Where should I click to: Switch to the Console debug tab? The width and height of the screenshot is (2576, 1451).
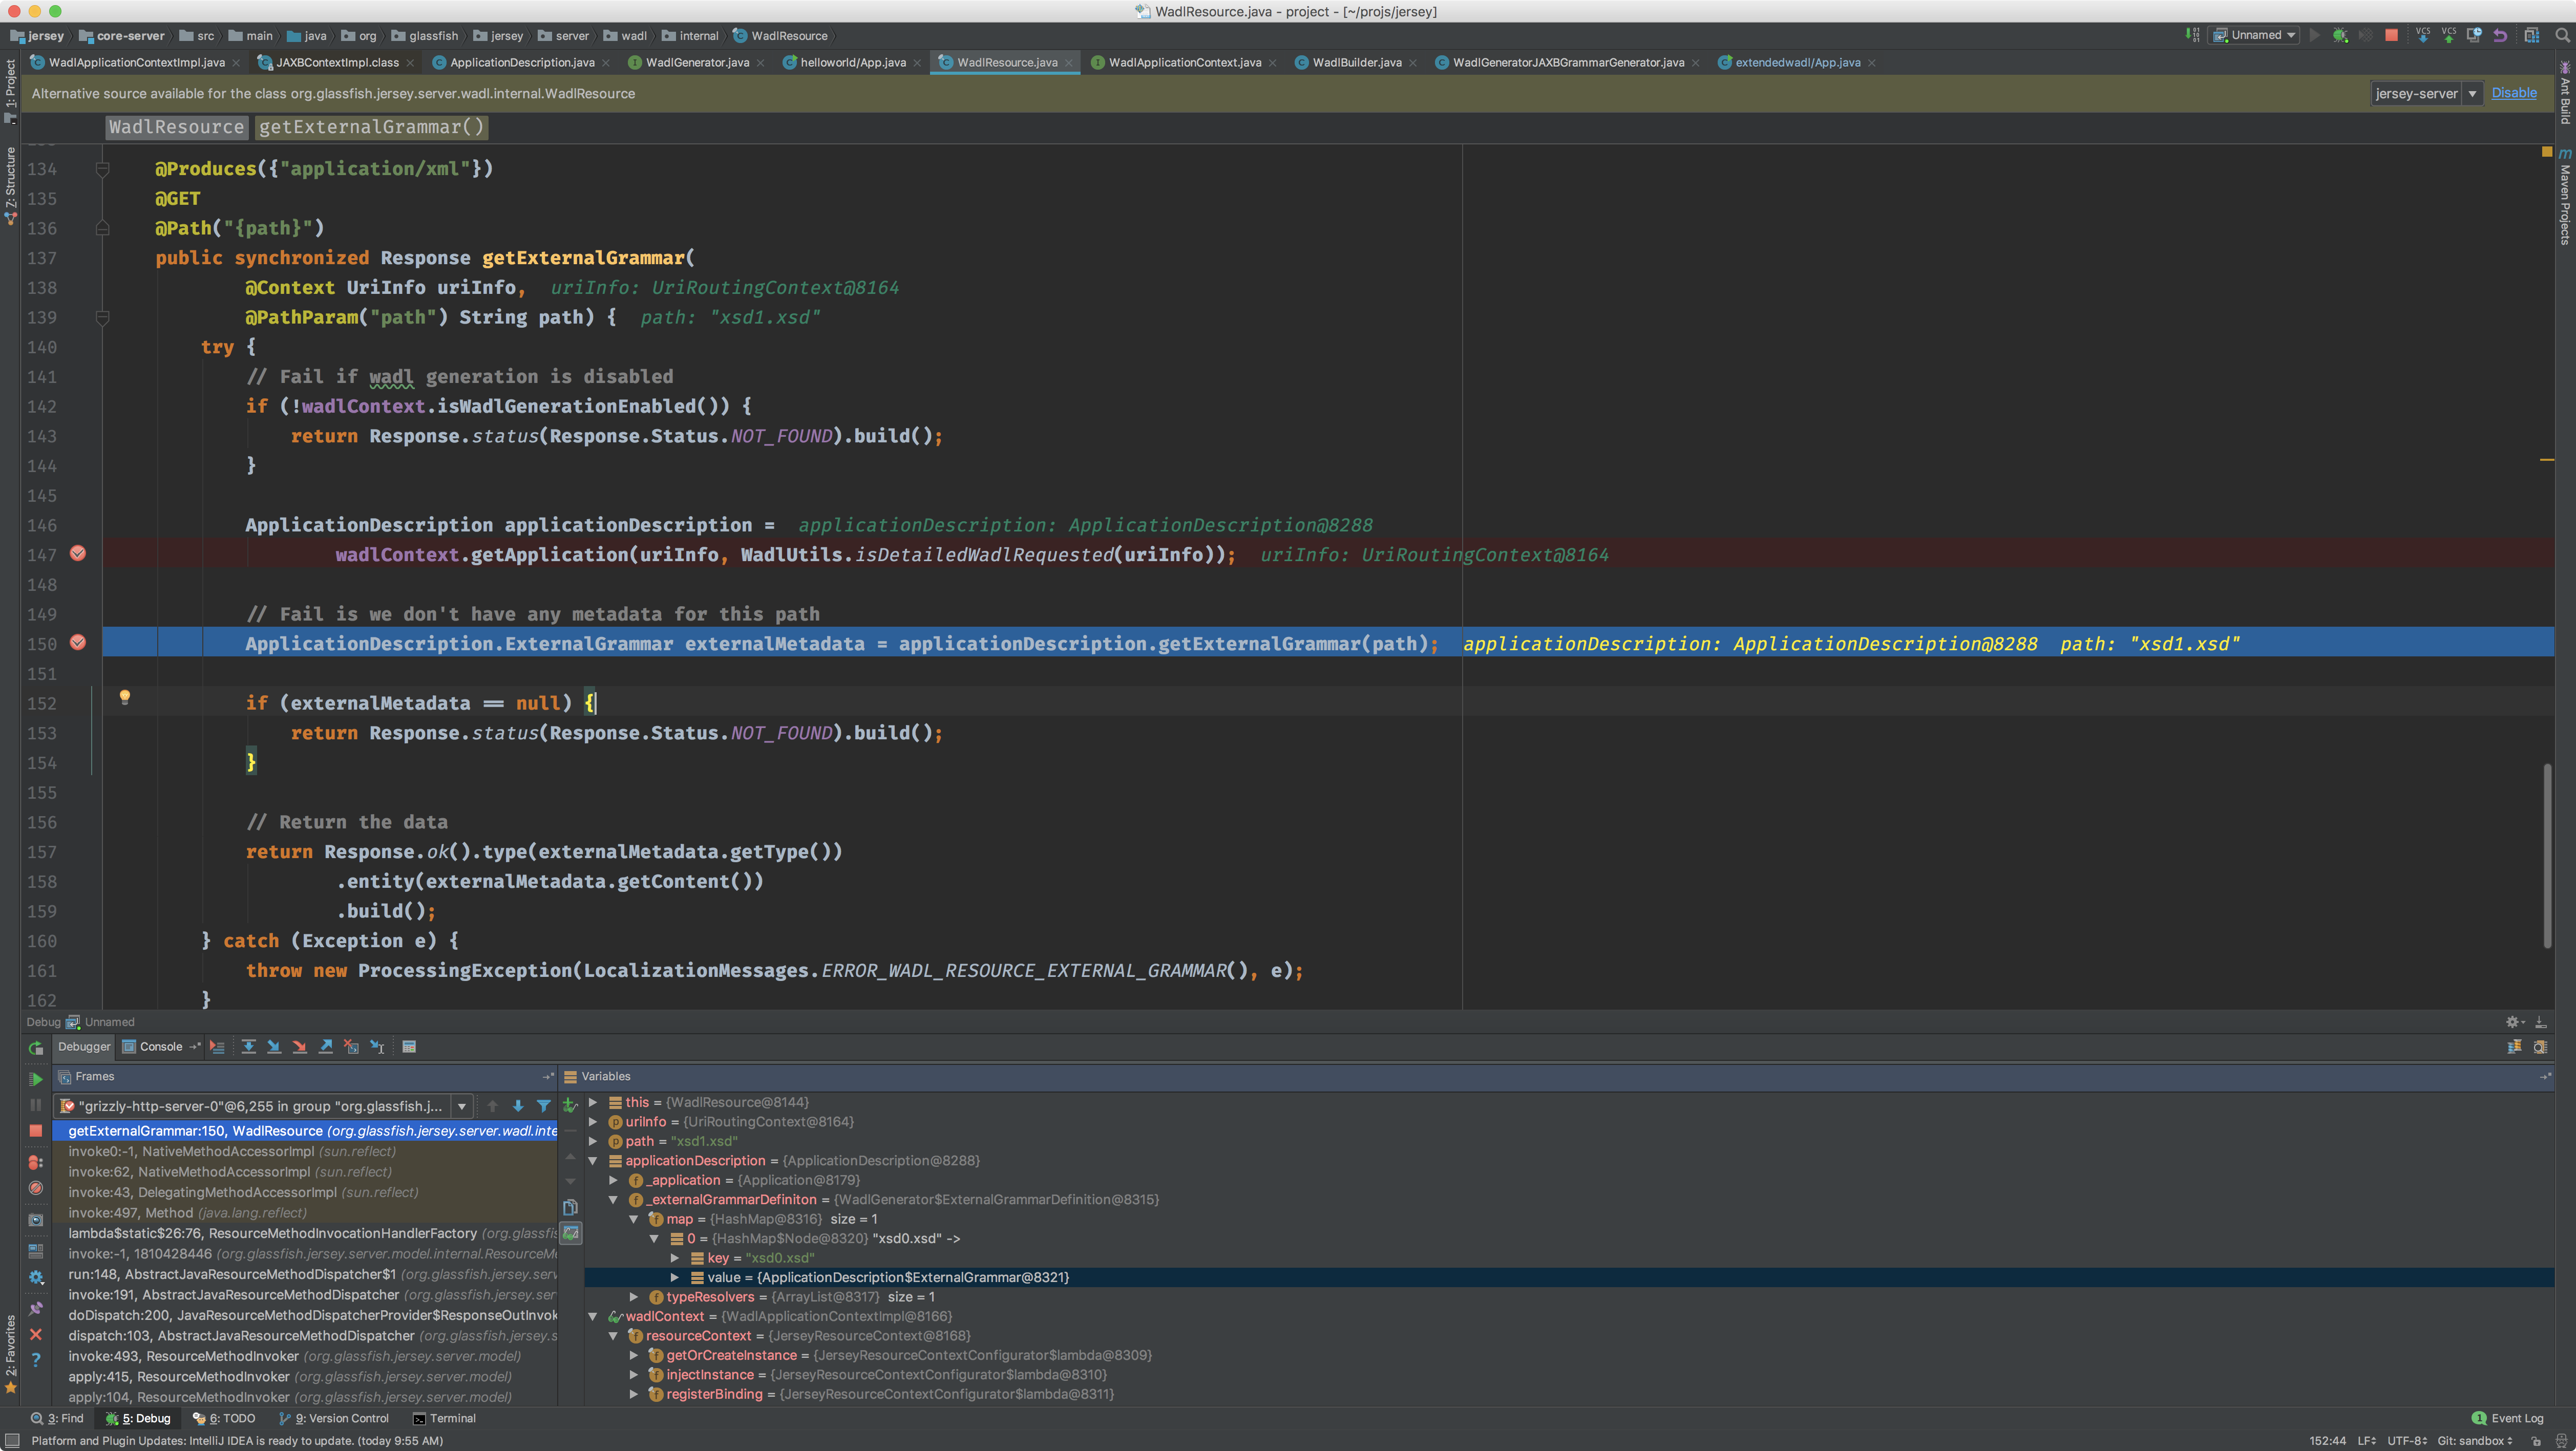pos(160,1046)
